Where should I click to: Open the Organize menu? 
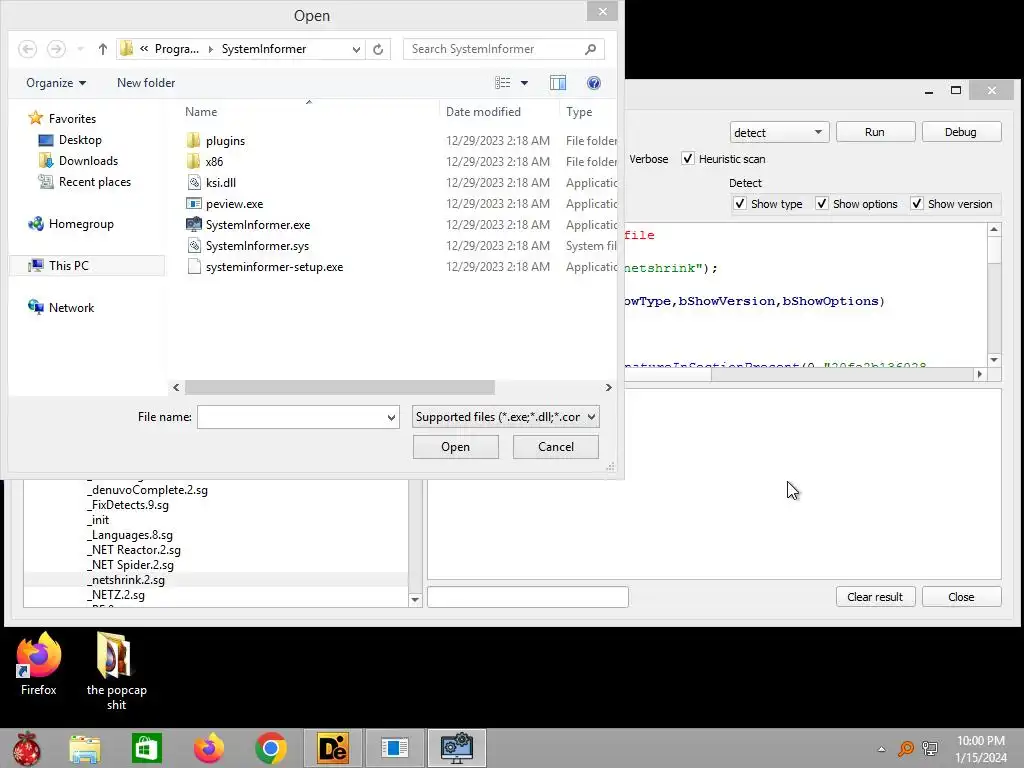56,83
